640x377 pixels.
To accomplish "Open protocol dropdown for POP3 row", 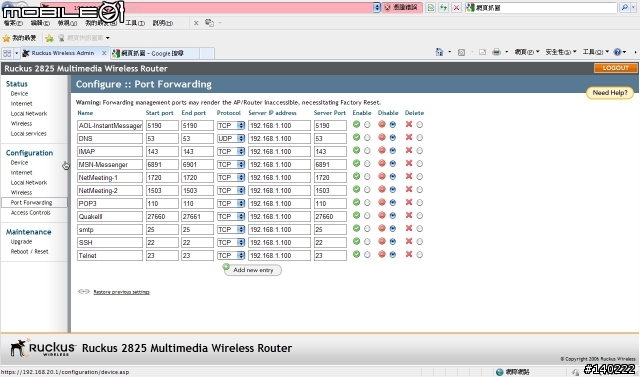I will tap(231, 204).
